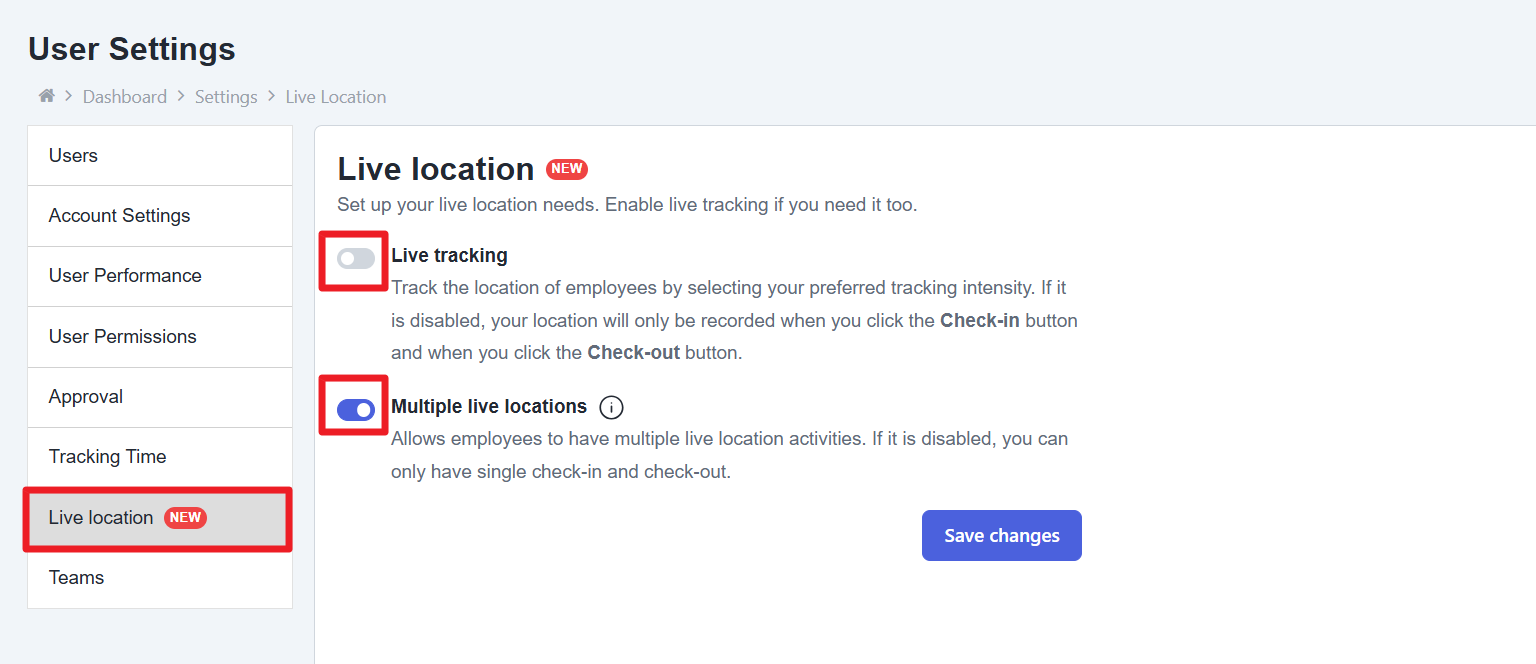Navigate to User Permissions
The image size is (1536, 664).
pyautogui.click(x=122, y=337)
